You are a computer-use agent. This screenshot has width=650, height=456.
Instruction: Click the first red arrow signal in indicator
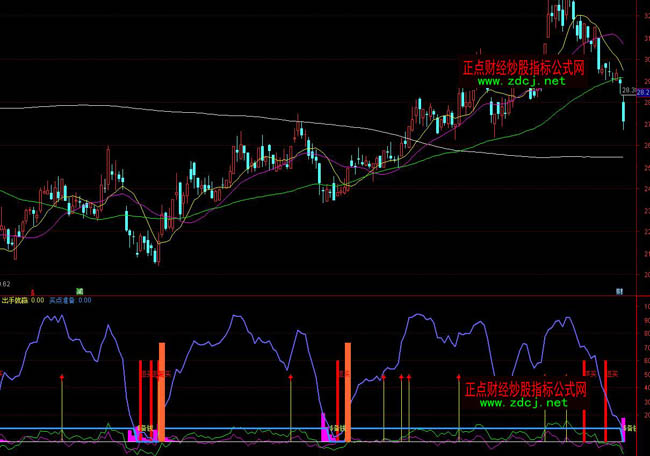(62, 377)
